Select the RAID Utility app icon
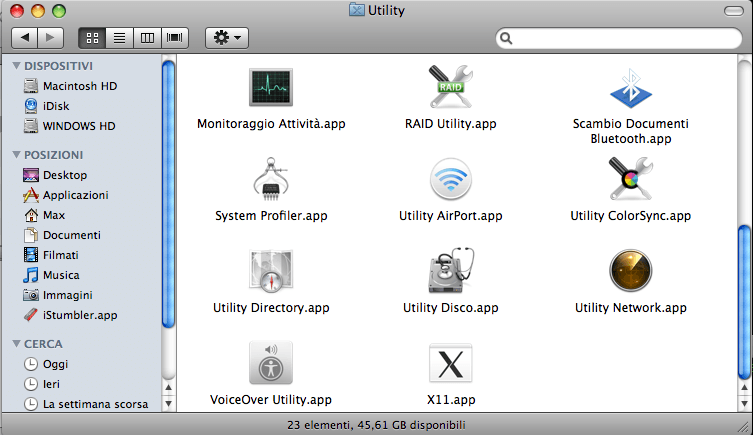 tap(450, 86)
